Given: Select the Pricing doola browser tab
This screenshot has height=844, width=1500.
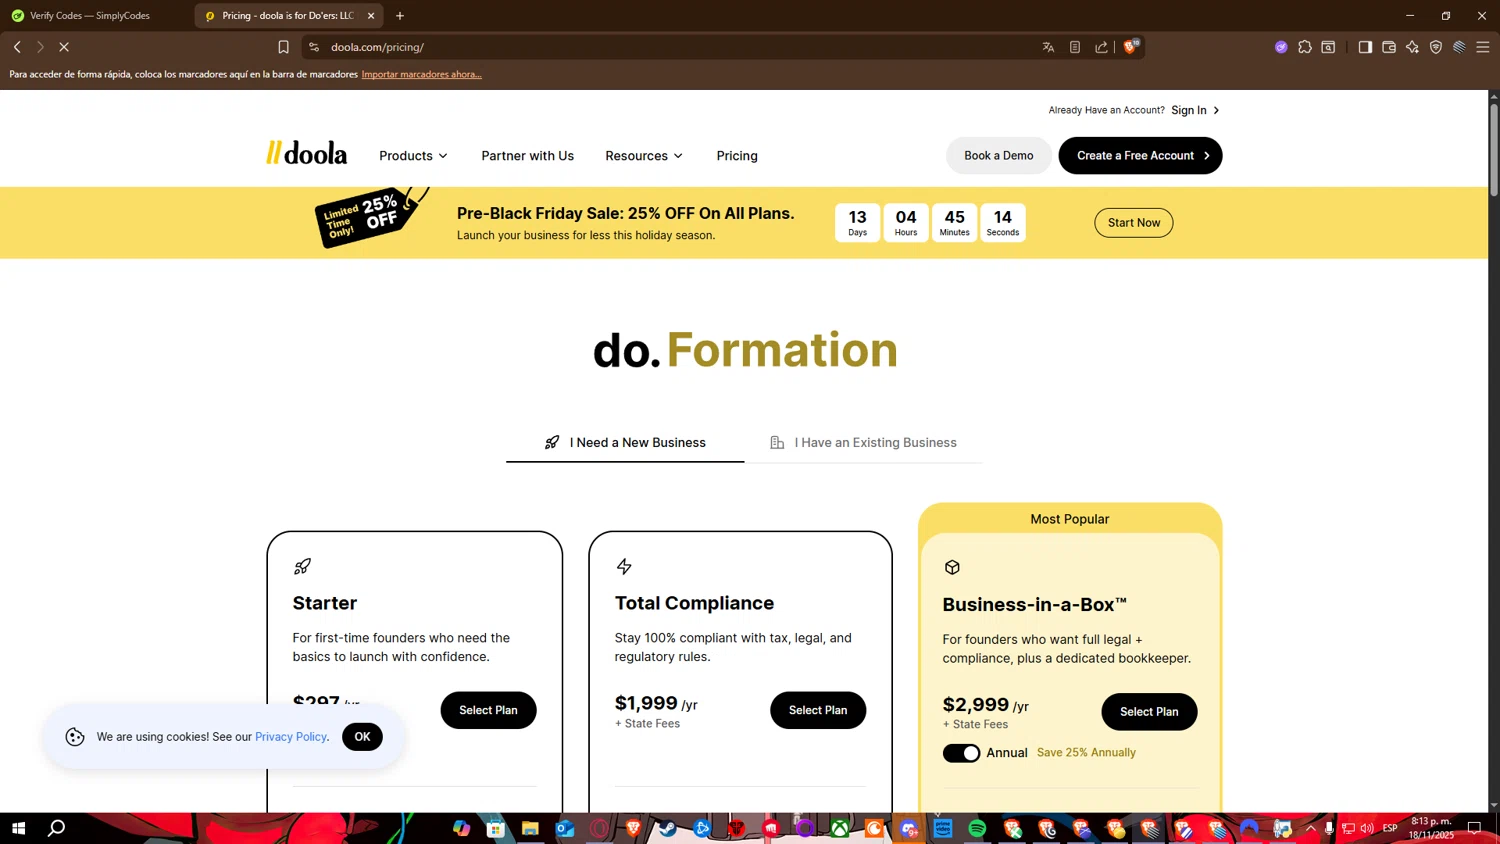Looking at the screenshot, I should click(x=282, y=16).
